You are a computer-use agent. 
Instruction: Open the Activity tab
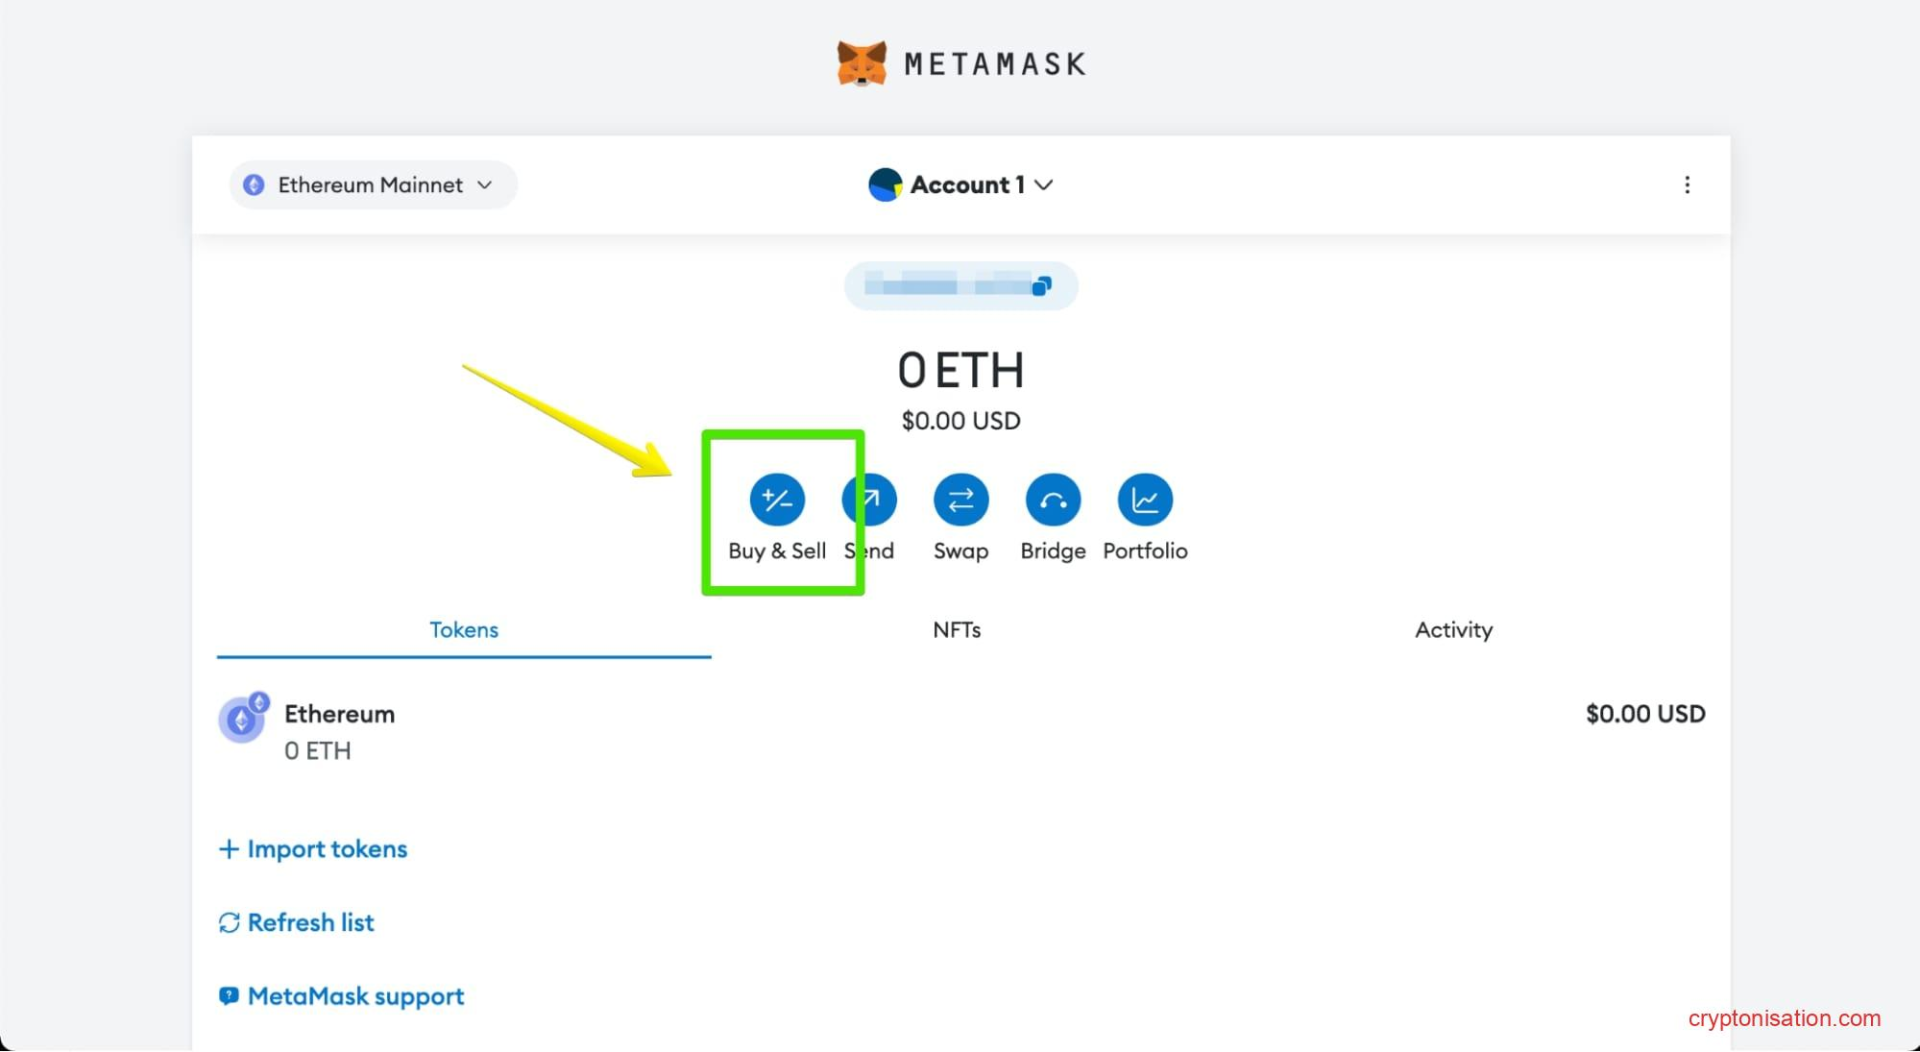[x=1452, y=630]
